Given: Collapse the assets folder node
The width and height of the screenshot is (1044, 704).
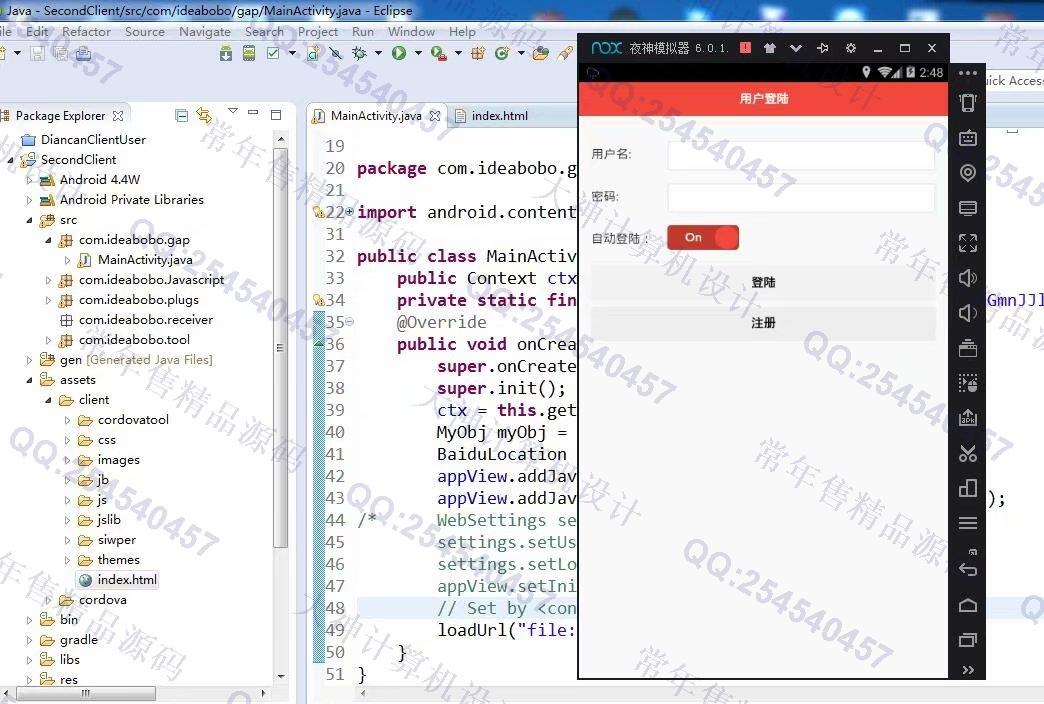Looking at the screenshot, I should pos(29,380).
